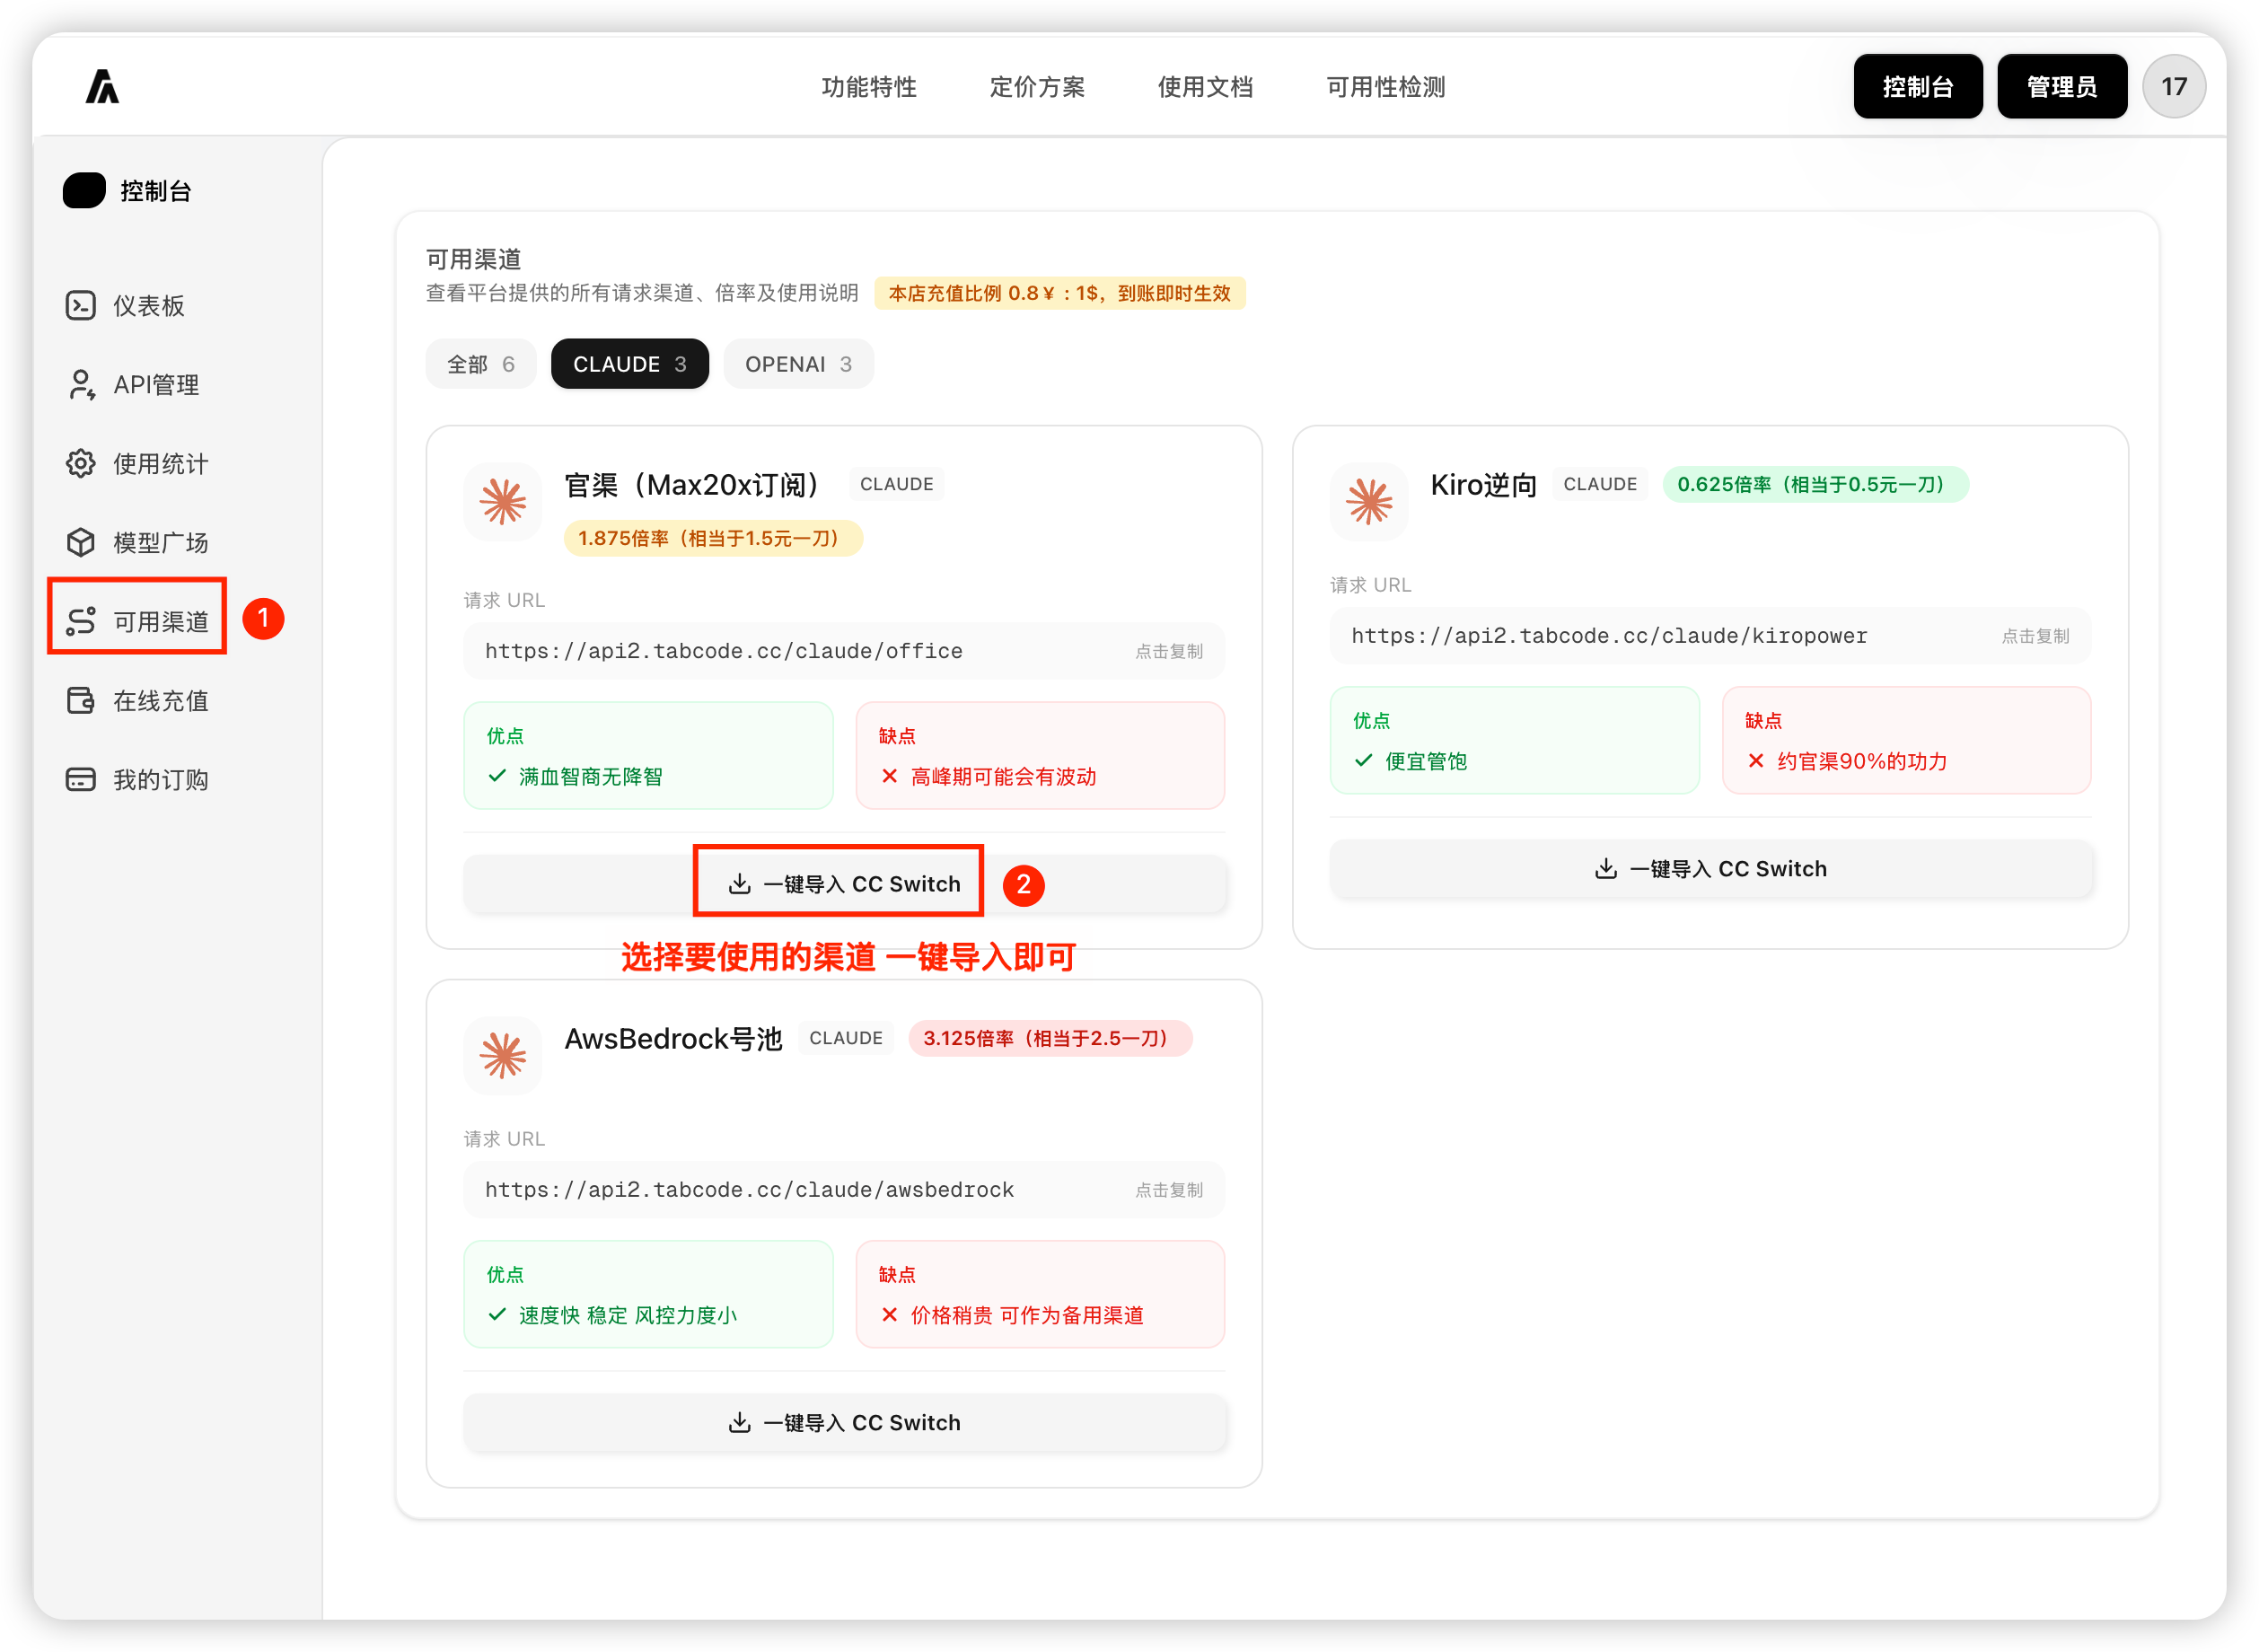
Task: Click download icon in 官渠 import button
Action: pyautogui.click(x=740, y=884)
